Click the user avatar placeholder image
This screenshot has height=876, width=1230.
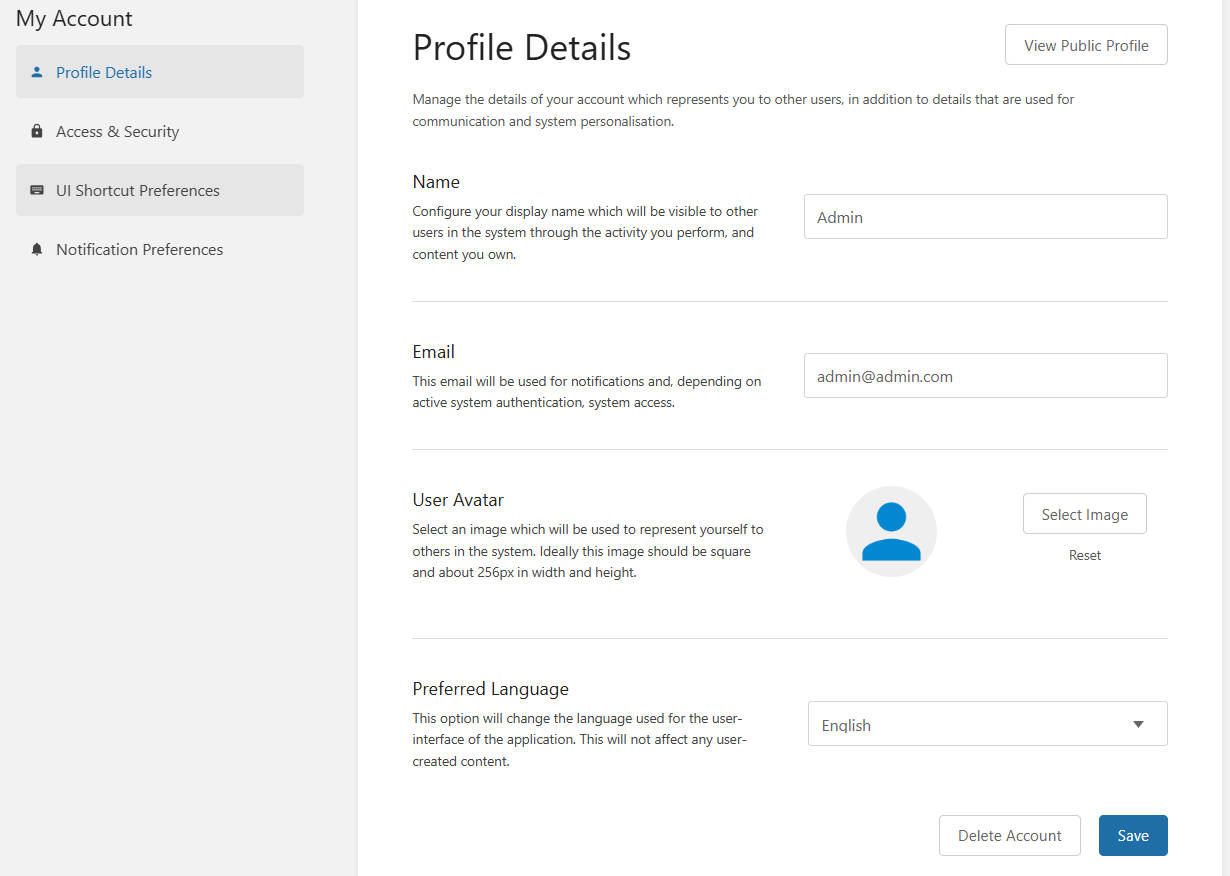(x=891, y=532)
